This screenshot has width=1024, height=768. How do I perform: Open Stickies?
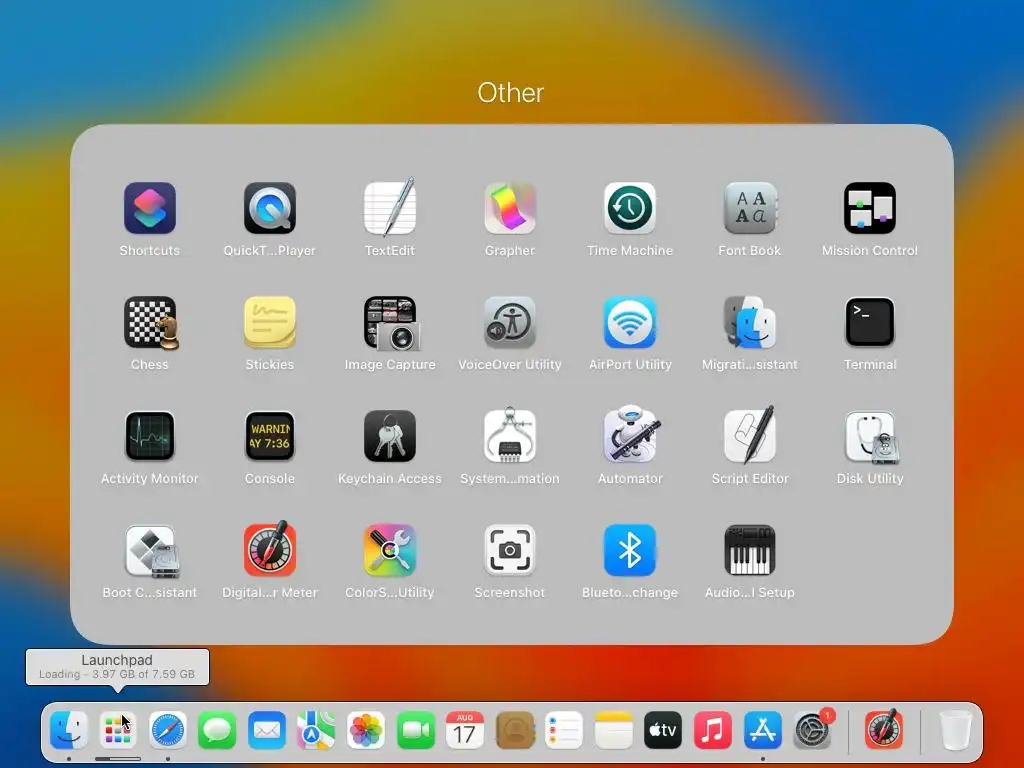[270, 323]
